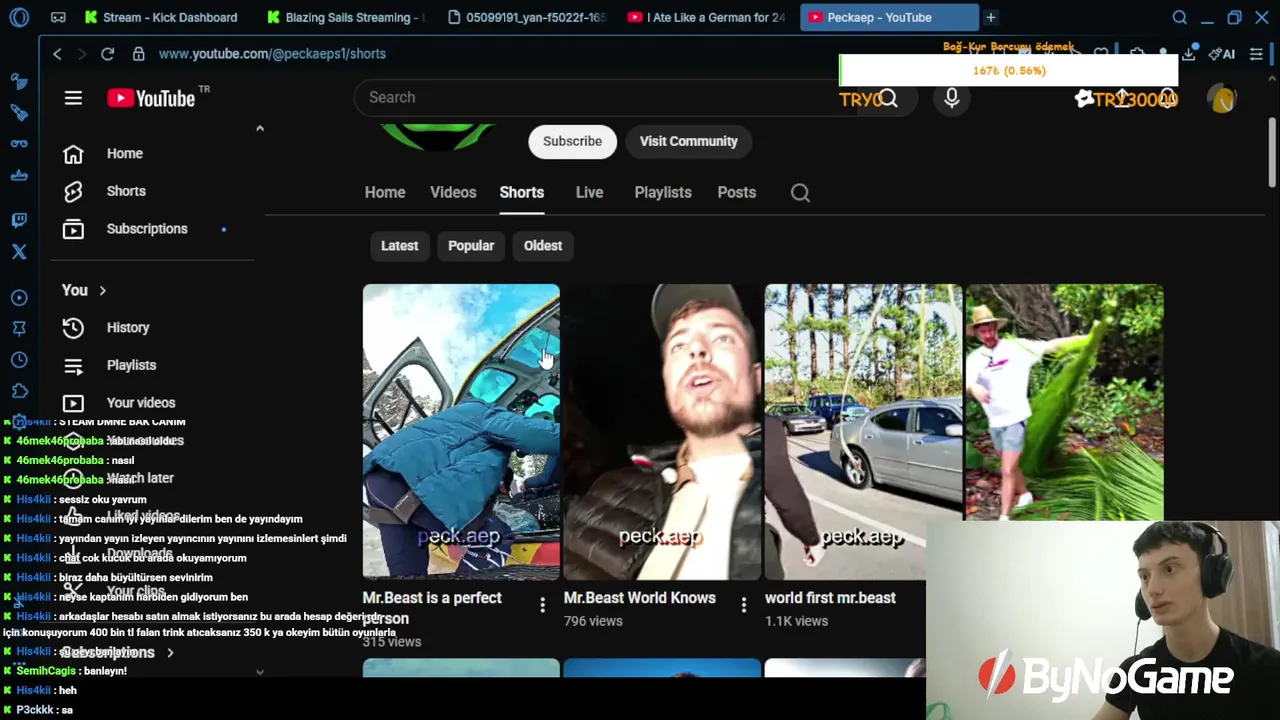This screenshot has height=720, width=1280.
Task: Click the Opera GX logo menu
Action: pos(19,17)
